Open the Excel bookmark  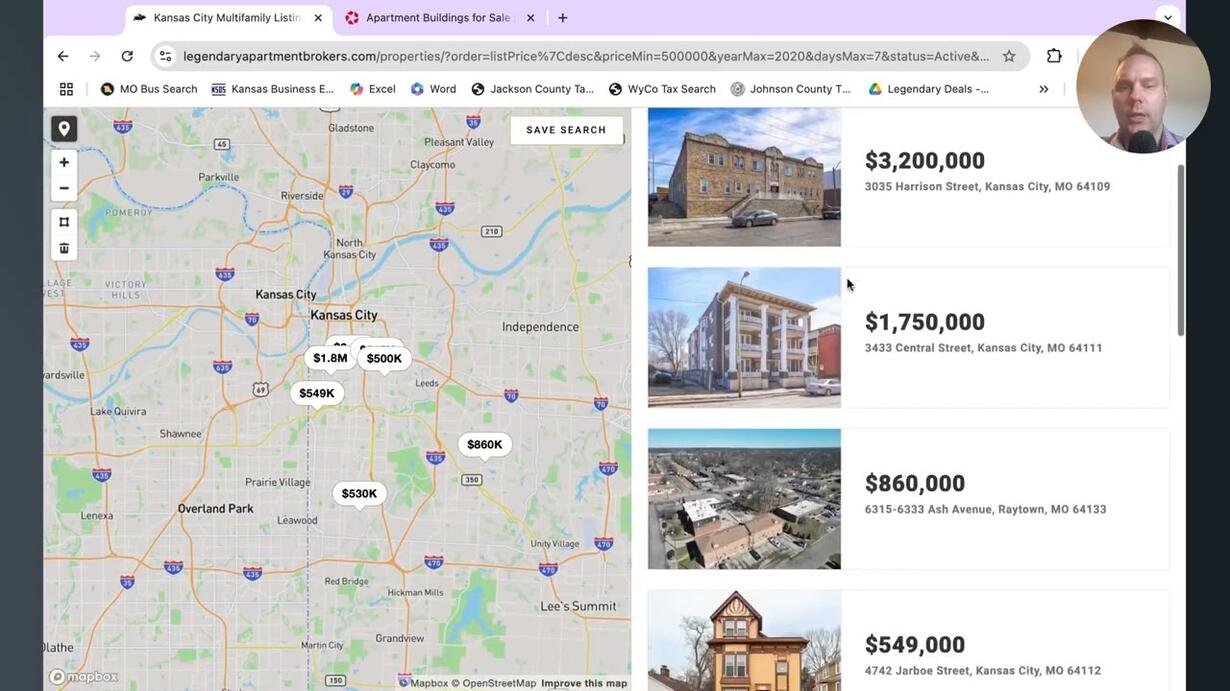tap(373, 89)
